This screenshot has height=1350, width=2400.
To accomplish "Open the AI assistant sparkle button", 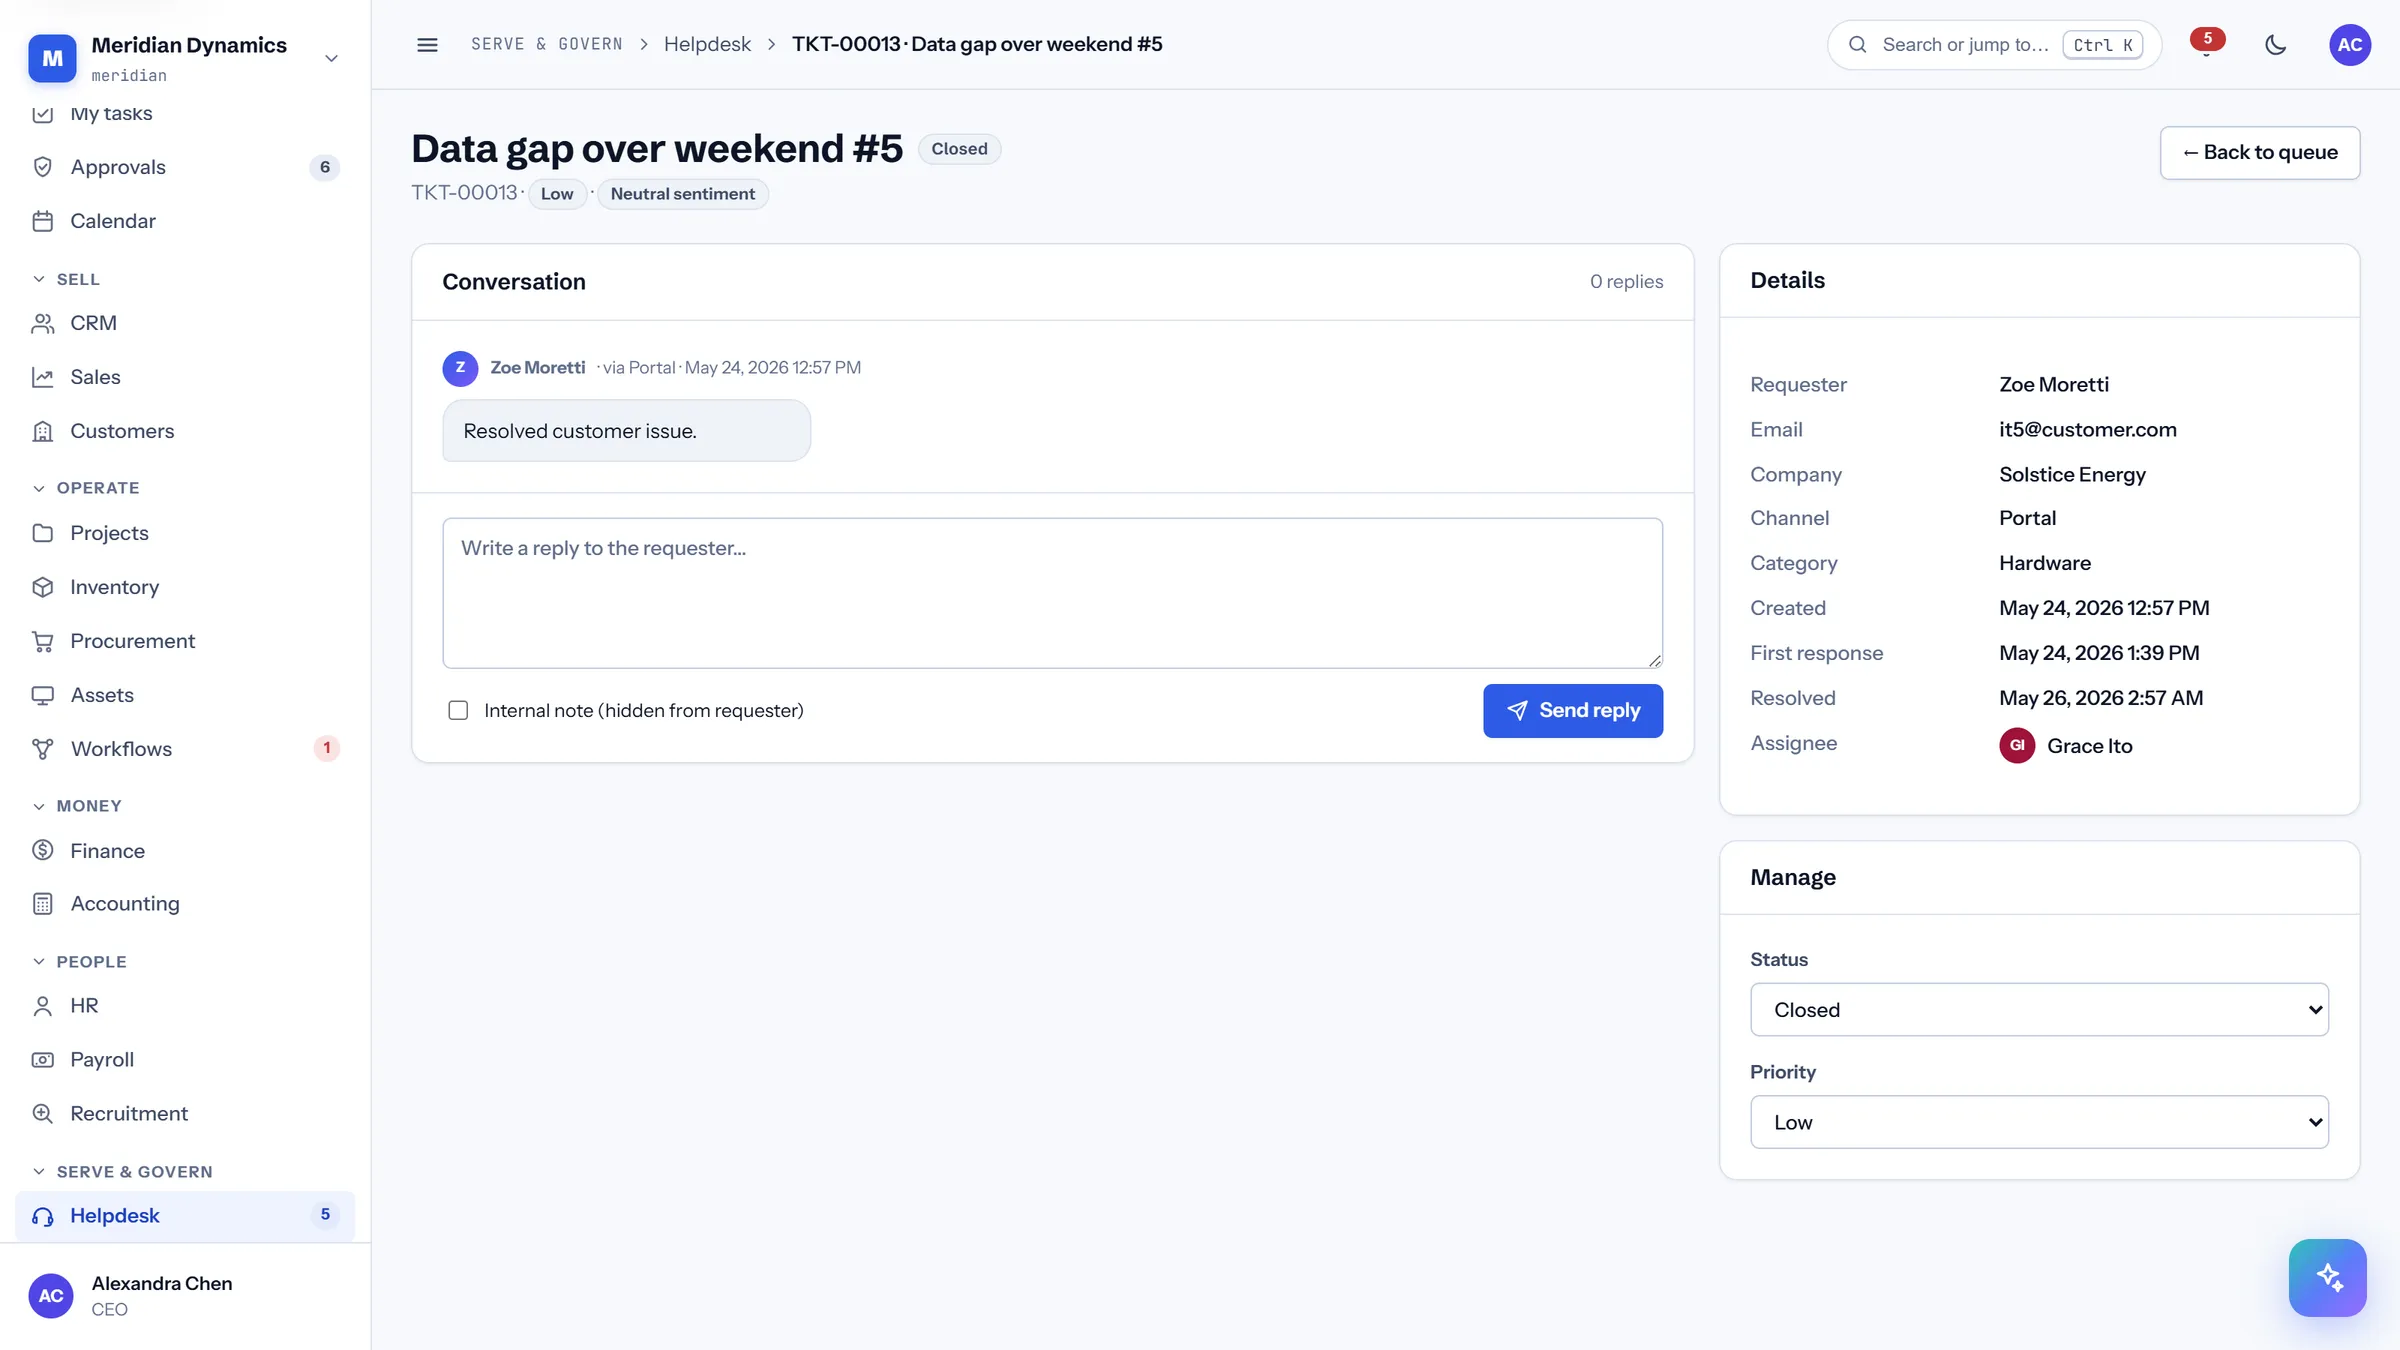I will [2327, 1277].
